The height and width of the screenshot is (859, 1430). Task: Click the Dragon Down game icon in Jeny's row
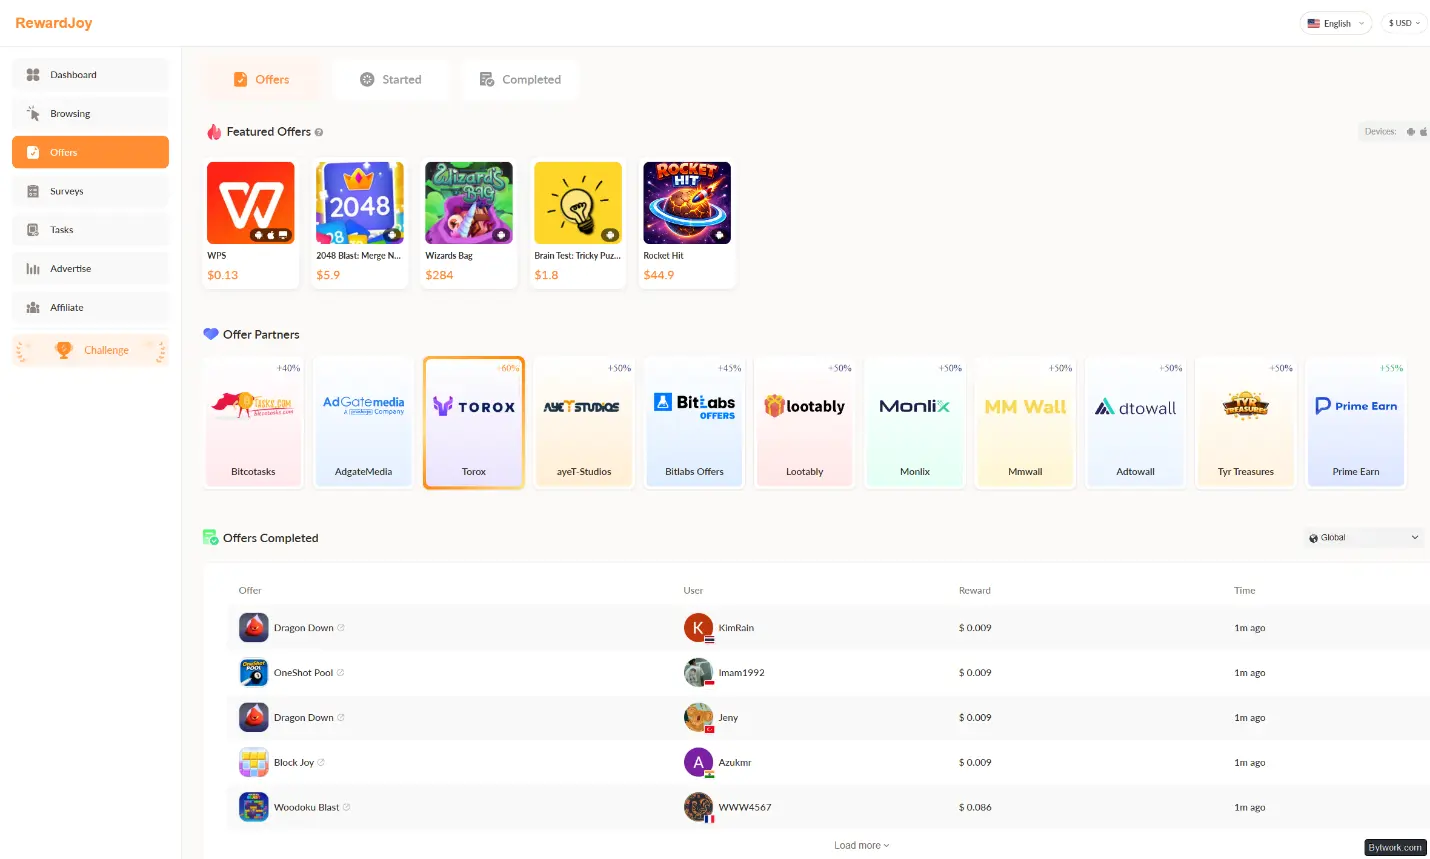pyautogui.click(x=254, y=718)
